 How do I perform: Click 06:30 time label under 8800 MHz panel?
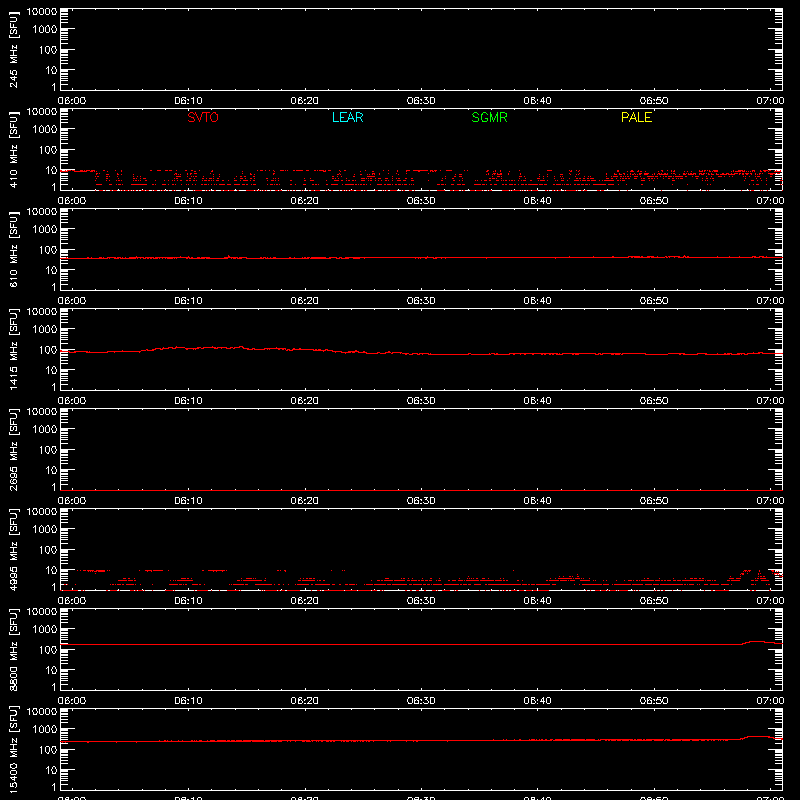point(421,701)
